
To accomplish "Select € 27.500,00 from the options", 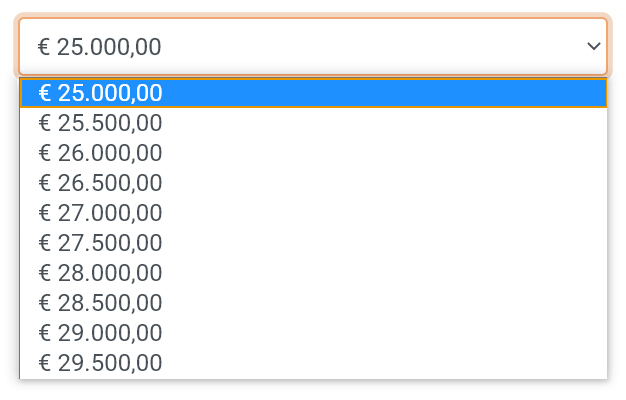I will (313, 243).
